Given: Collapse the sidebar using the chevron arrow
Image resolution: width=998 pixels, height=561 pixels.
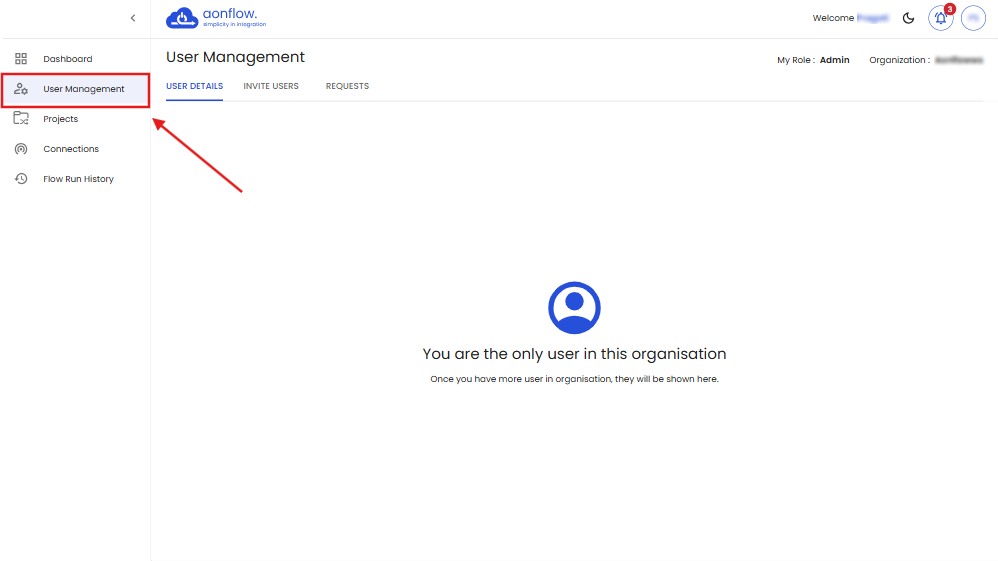Looking at the screenshot, I should tap(133, 18).
